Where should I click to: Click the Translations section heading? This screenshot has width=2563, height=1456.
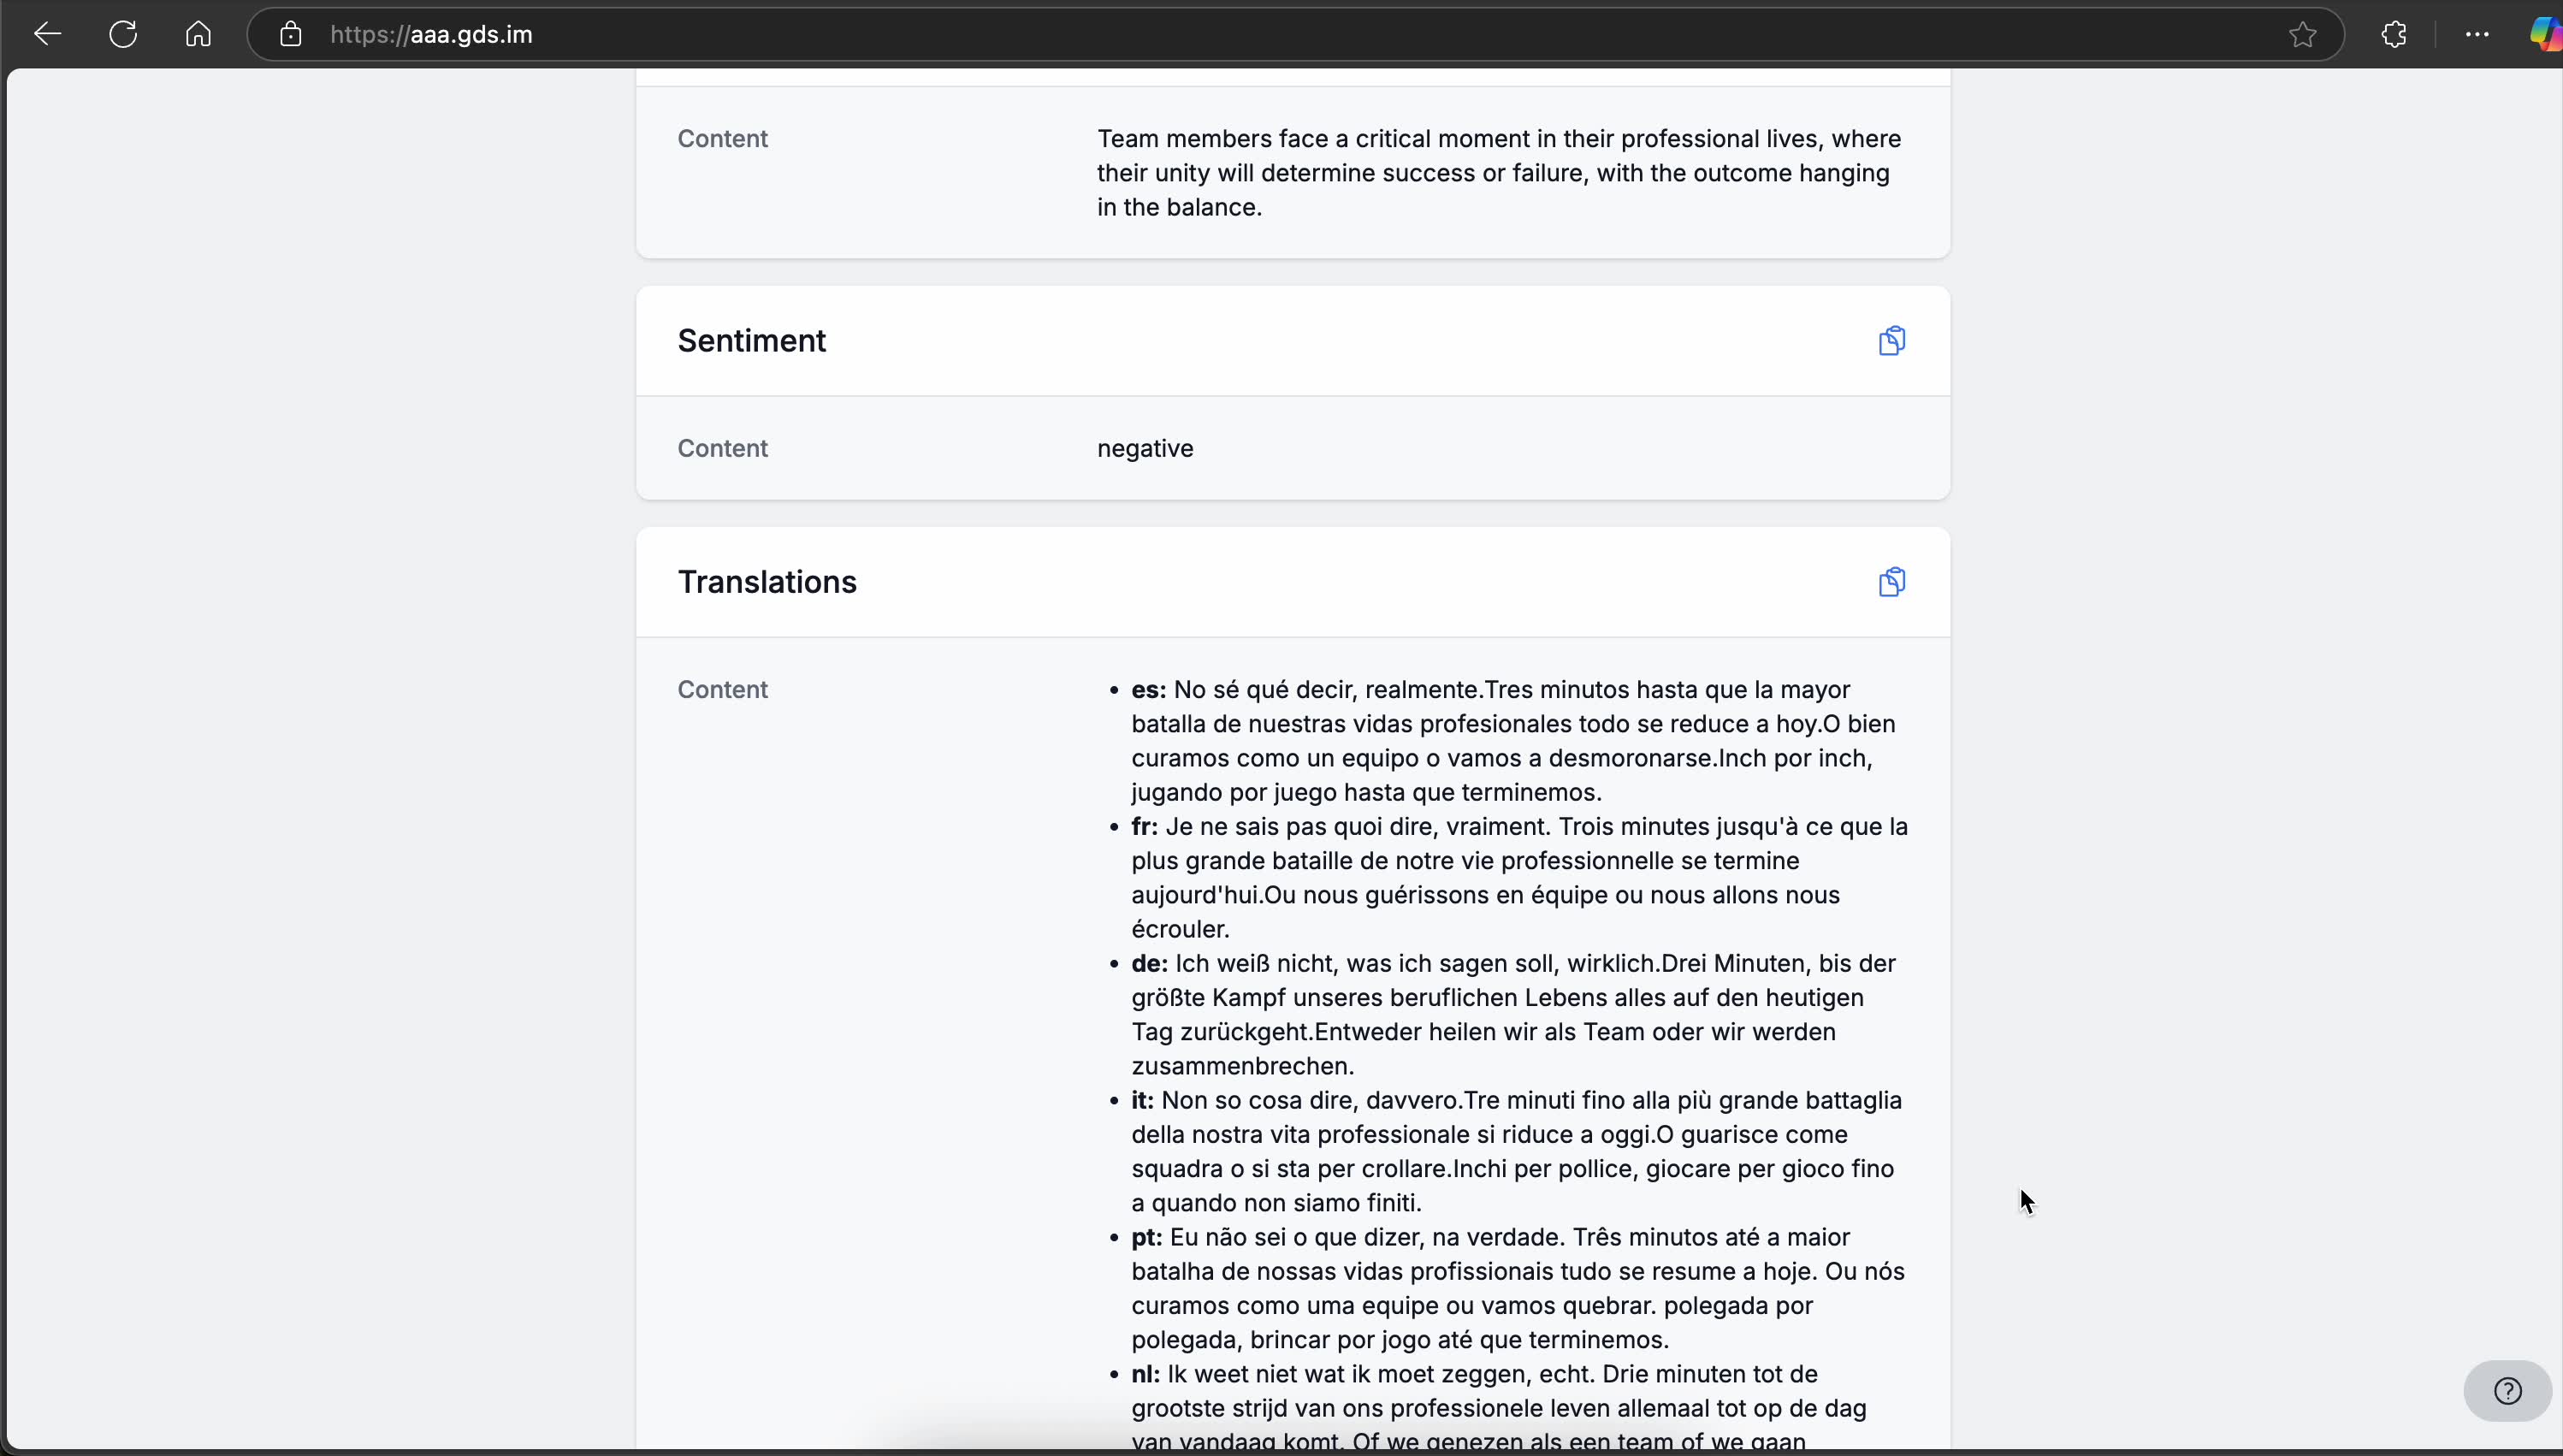tap(767, 582)
